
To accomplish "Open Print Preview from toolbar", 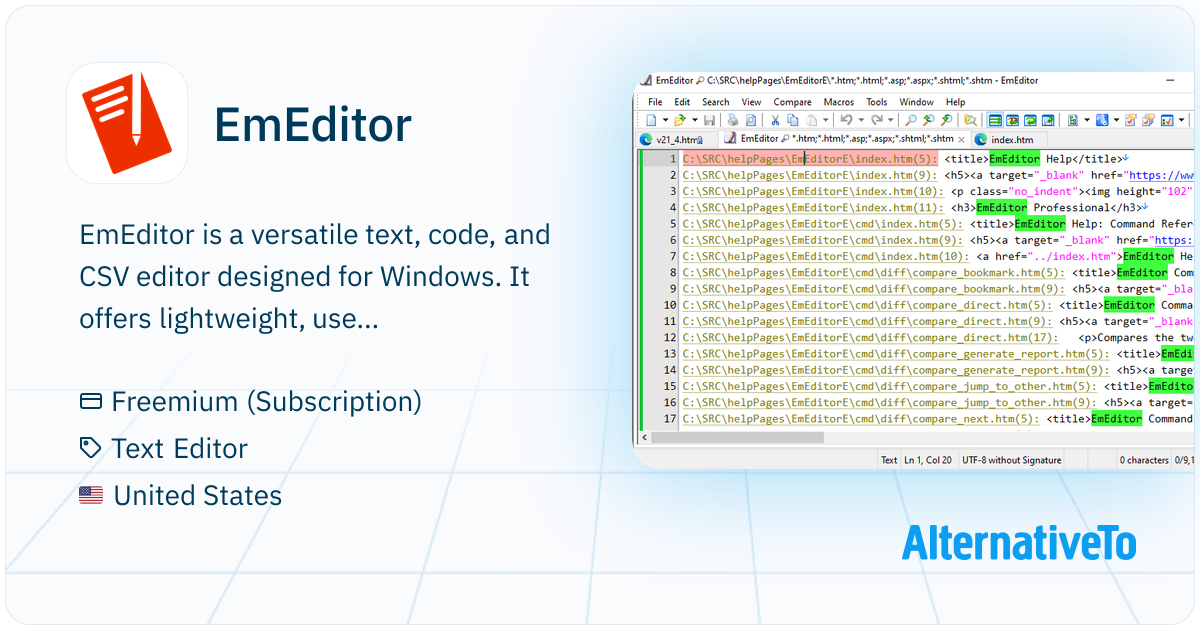I will 750,120.
